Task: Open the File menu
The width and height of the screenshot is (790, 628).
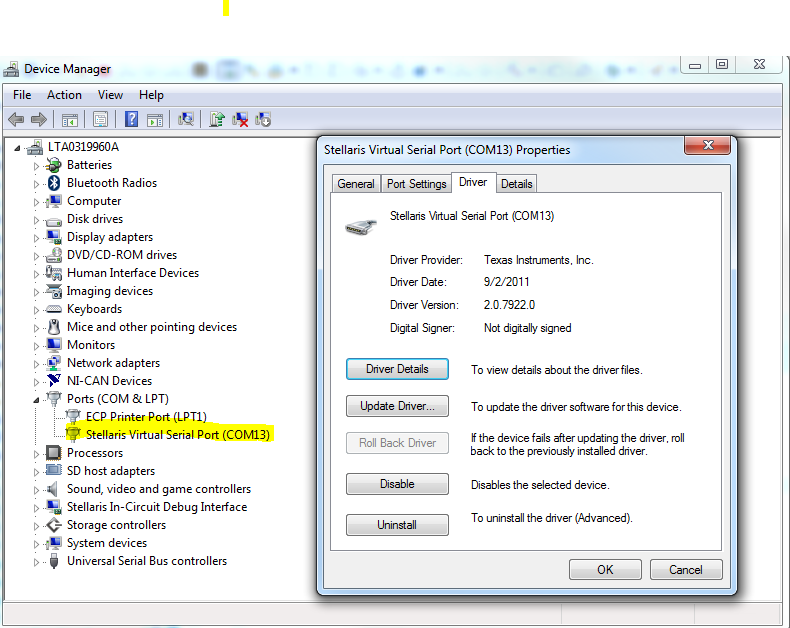Action: point(22,95)
